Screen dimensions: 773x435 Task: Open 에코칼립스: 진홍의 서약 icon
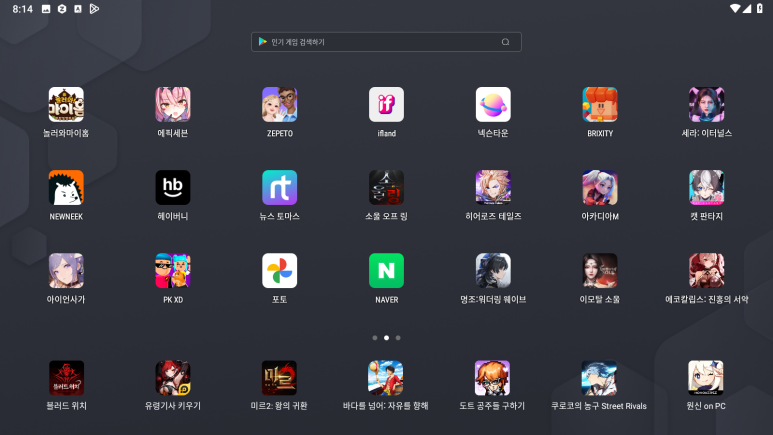pos(706,271)
